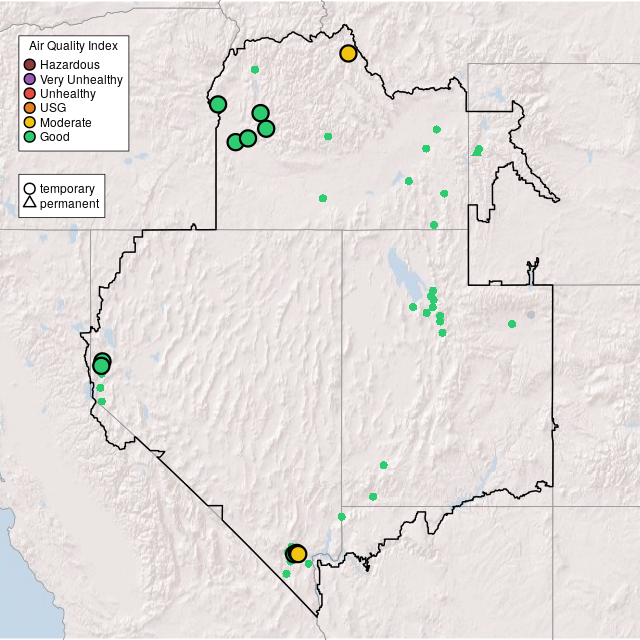
Task: Select the USG orange legend swatch
Action: pyautogui.click(x=30, y=108)
